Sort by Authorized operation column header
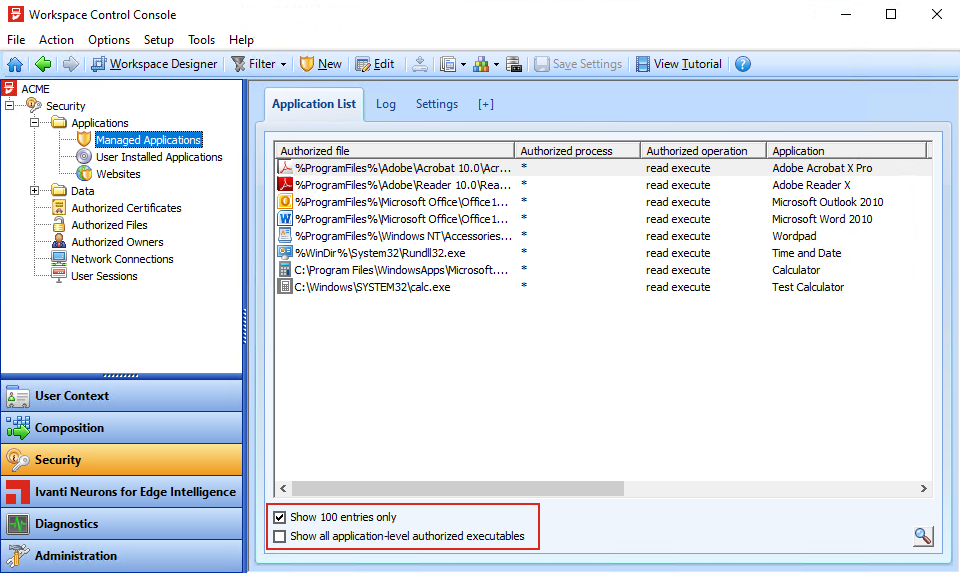This screenshot has width=960, height=573. (x=703, y=151)
